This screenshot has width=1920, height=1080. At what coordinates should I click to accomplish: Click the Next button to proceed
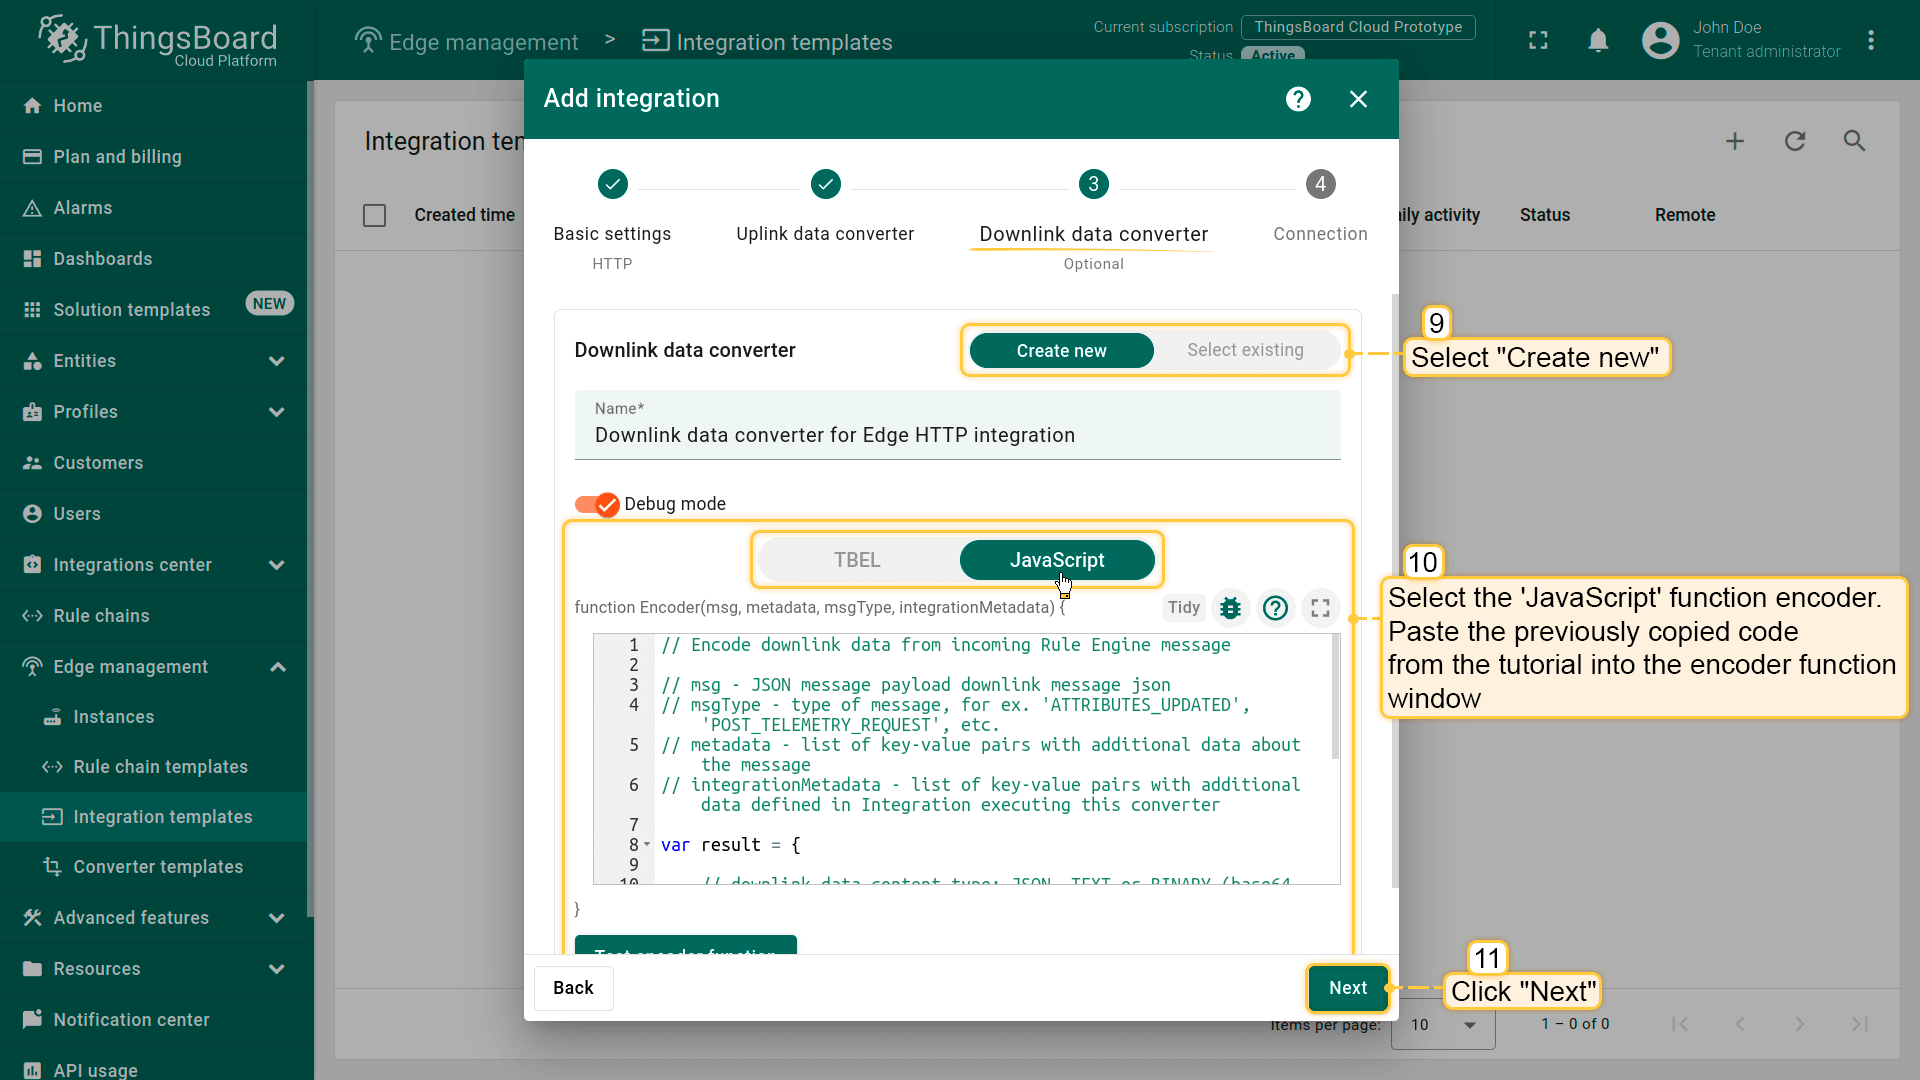point(1348,988)
